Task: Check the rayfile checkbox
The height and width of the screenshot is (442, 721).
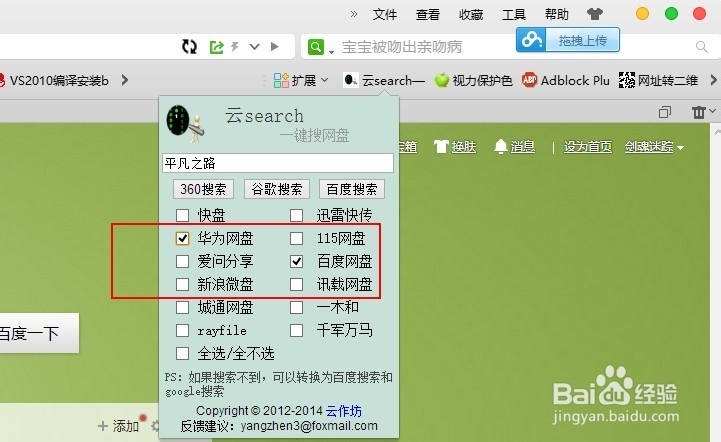Action: click(183, 330)
